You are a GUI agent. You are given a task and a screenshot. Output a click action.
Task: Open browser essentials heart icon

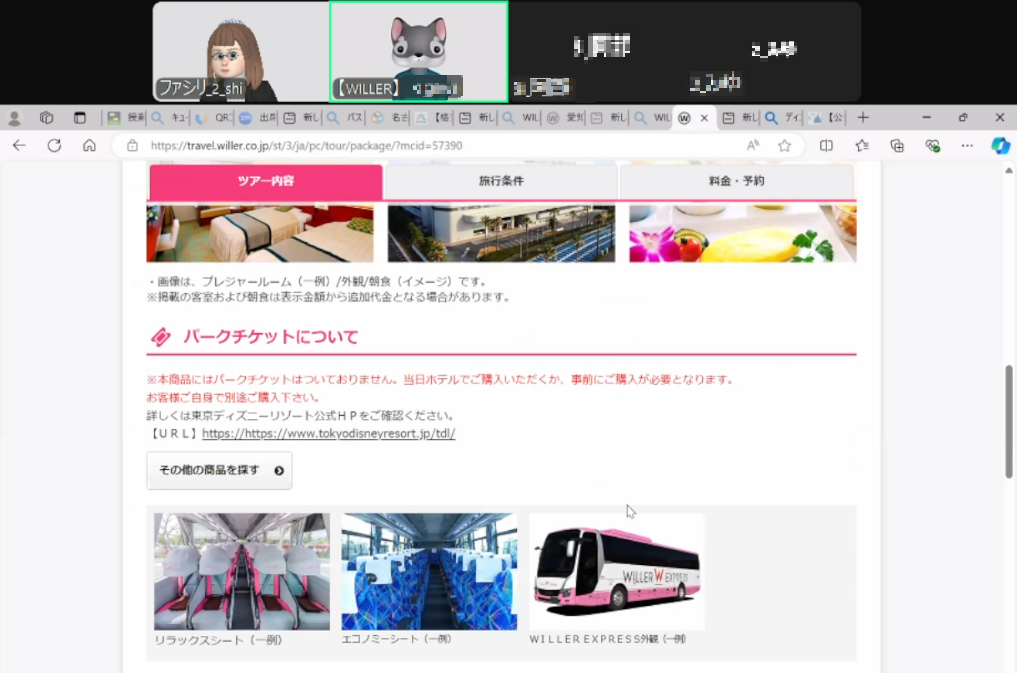(933, 146)
